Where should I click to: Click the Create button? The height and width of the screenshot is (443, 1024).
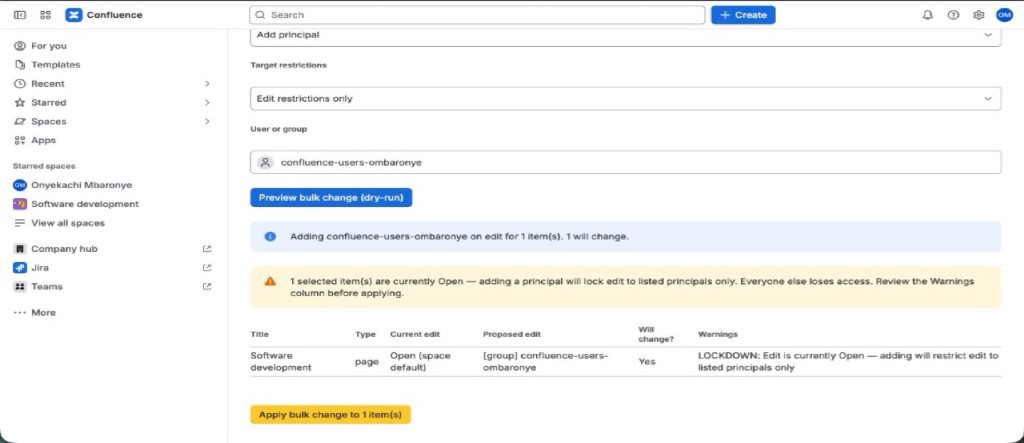[x=743, y=15]
